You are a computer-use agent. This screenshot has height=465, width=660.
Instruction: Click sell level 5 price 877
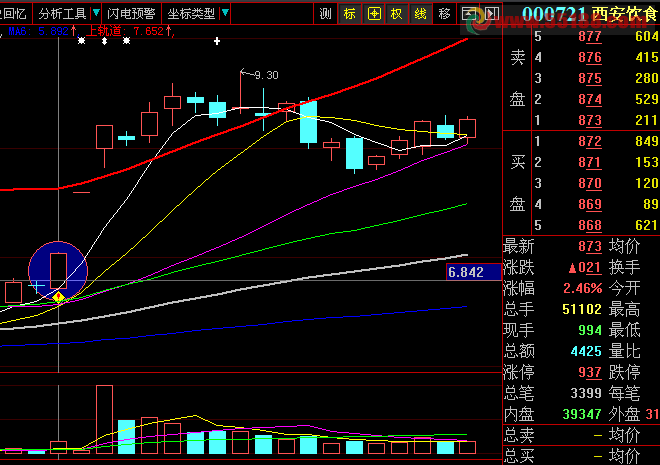pos(590,37)
